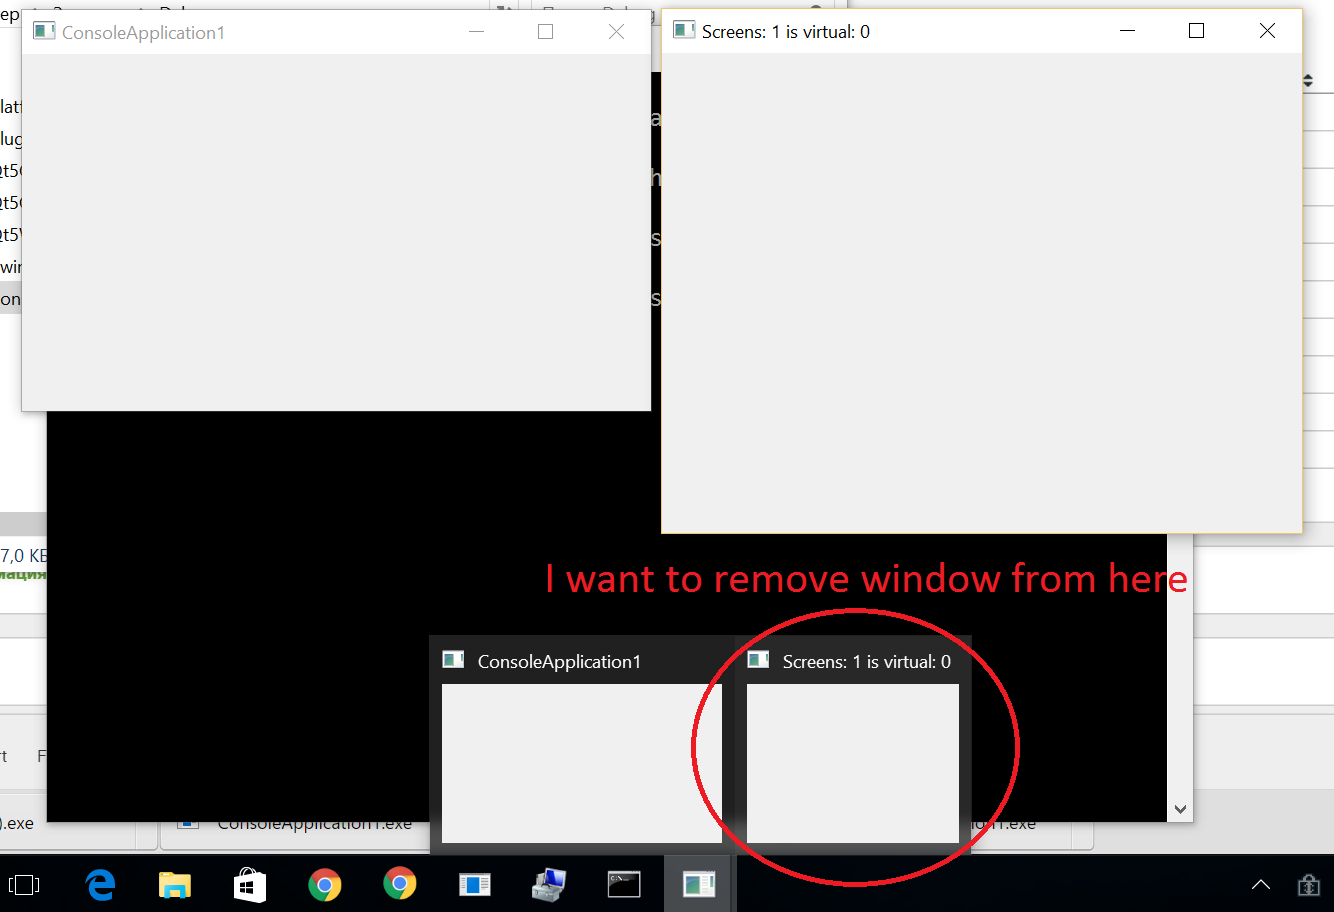Show hidden system tray icons chevron
The width and height of the screenshot is (1334, 912).
click(x=1261, y=884)
